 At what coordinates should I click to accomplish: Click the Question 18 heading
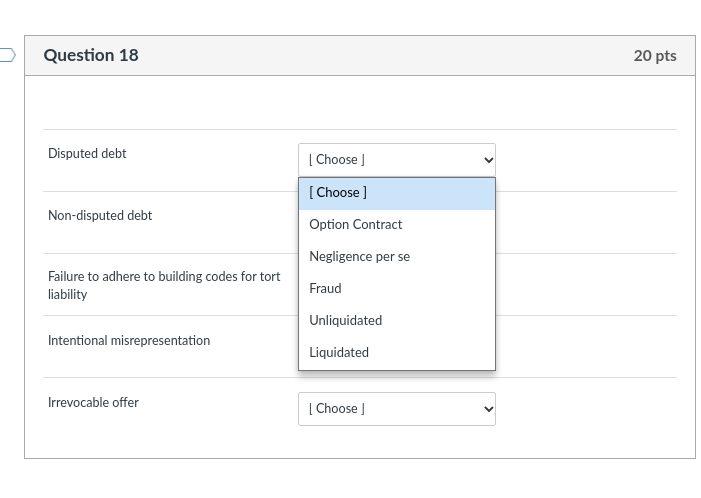coord(91,56)
